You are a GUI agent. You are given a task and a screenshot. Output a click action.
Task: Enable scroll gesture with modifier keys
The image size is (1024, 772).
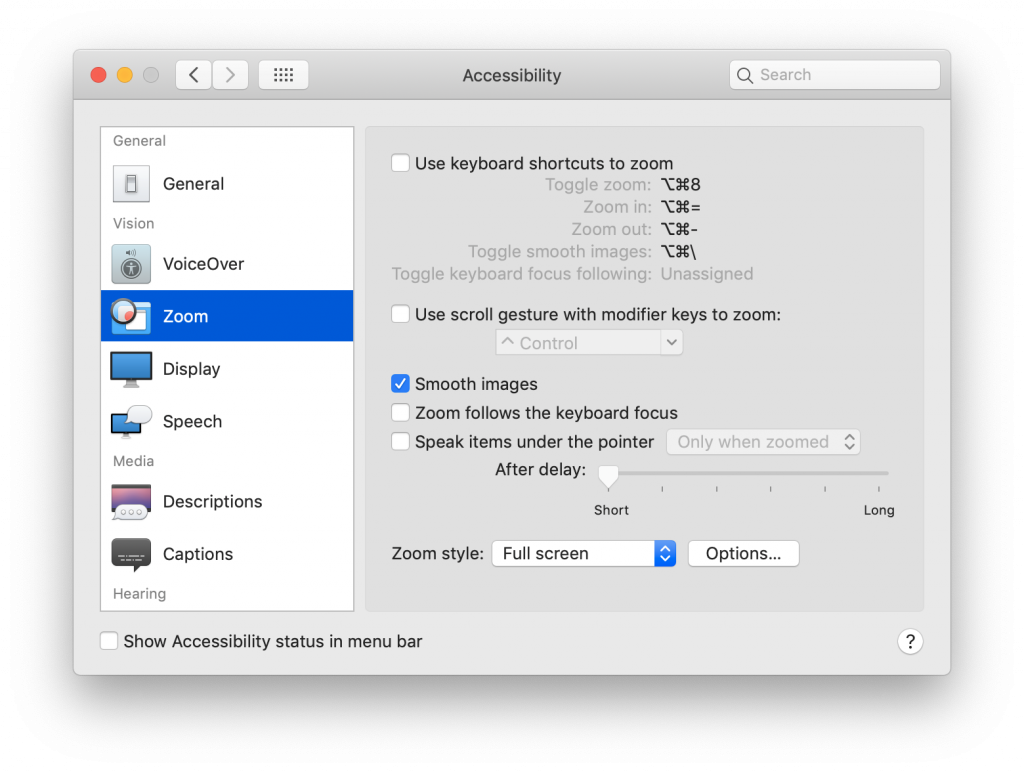tap(400, 314)
